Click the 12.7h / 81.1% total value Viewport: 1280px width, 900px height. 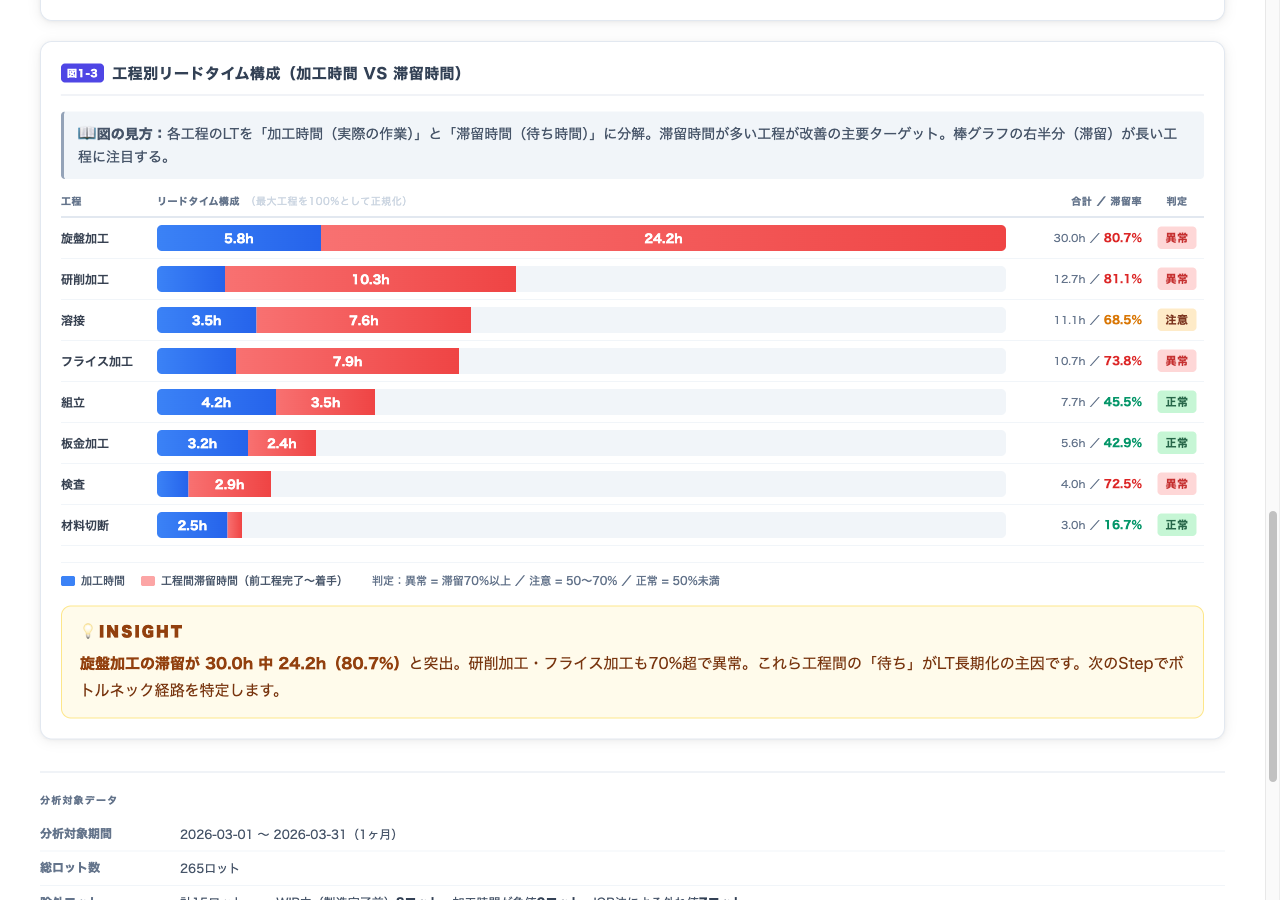(x=1097, y=279)
